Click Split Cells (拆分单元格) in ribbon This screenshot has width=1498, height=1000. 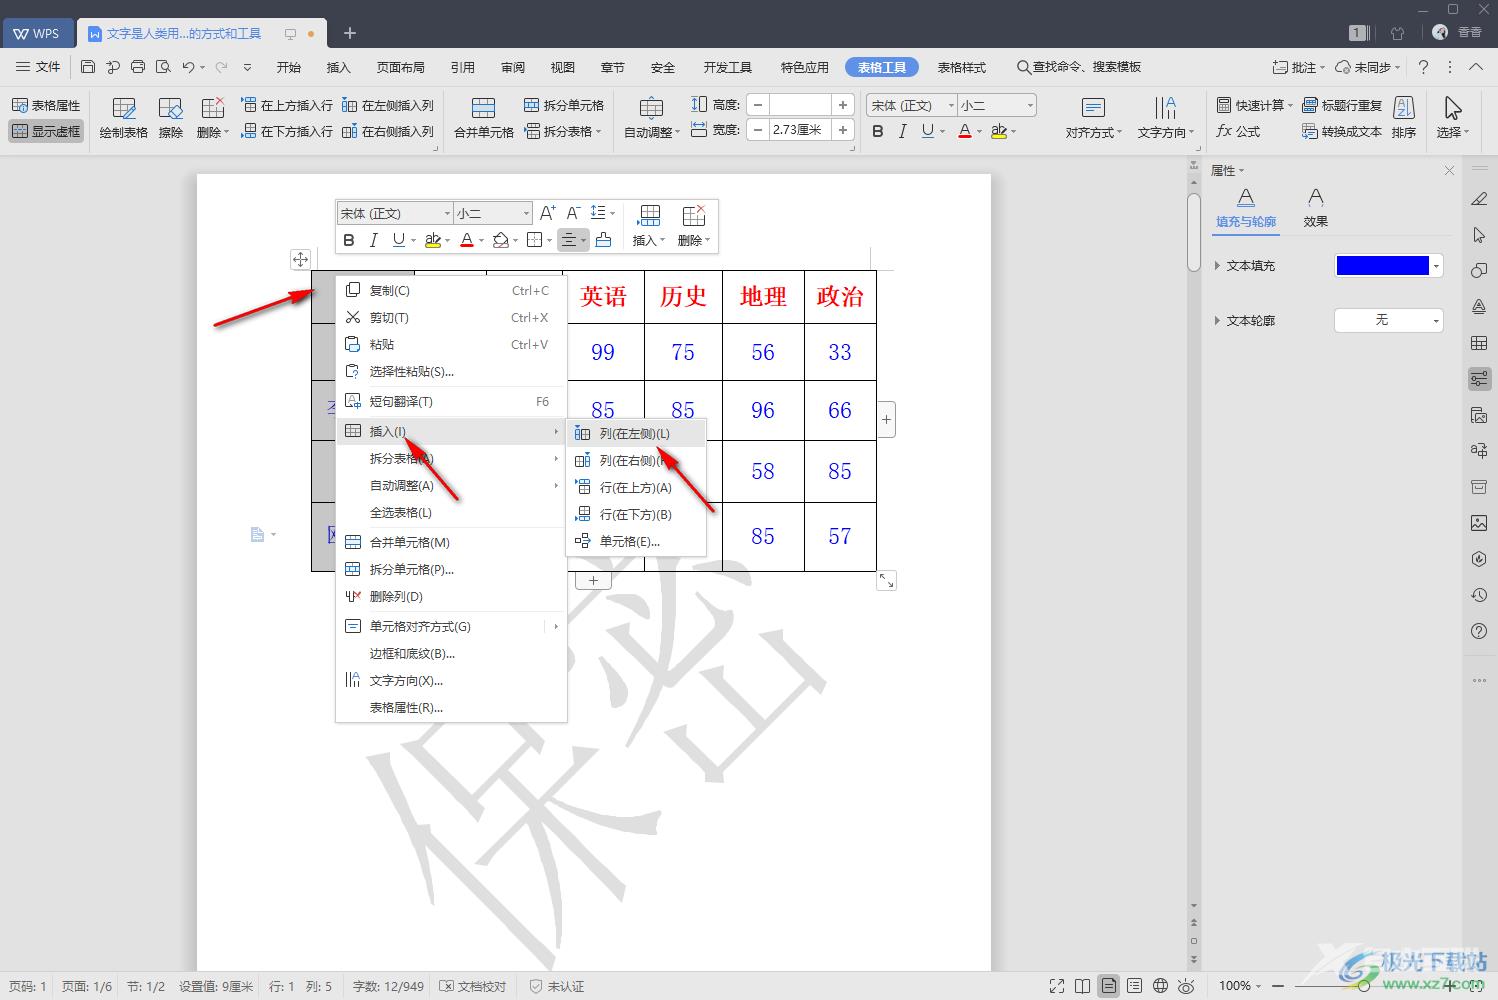coord(564,105)
